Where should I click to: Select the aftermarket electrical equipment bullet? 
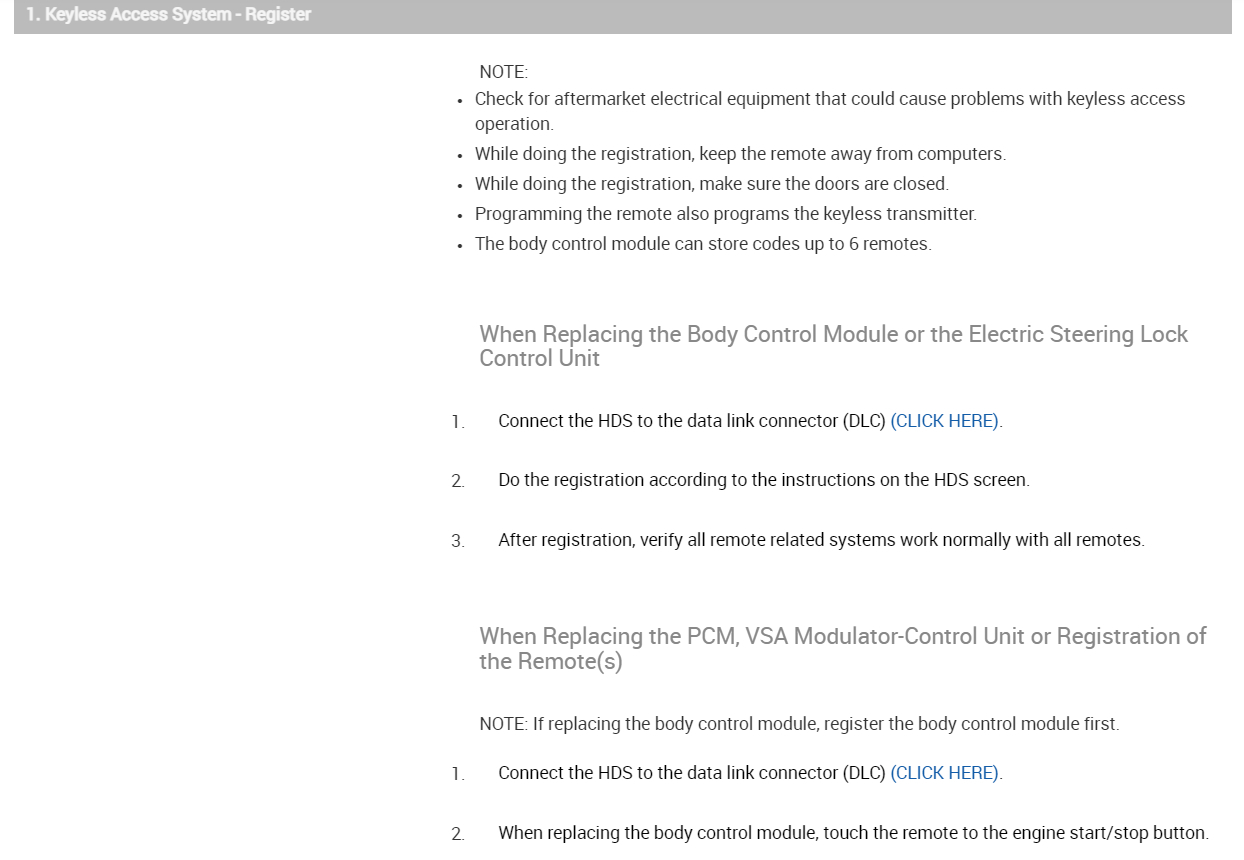(830, 111)
